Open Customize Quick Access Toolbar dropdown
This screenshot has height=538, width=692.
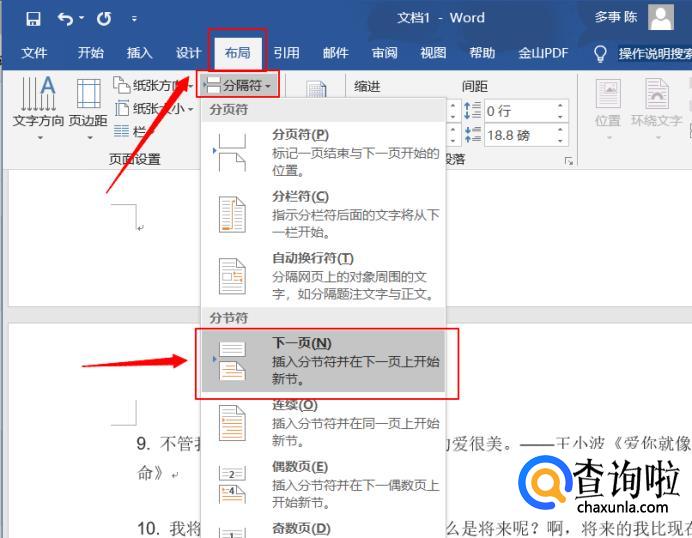coord(134,19)
